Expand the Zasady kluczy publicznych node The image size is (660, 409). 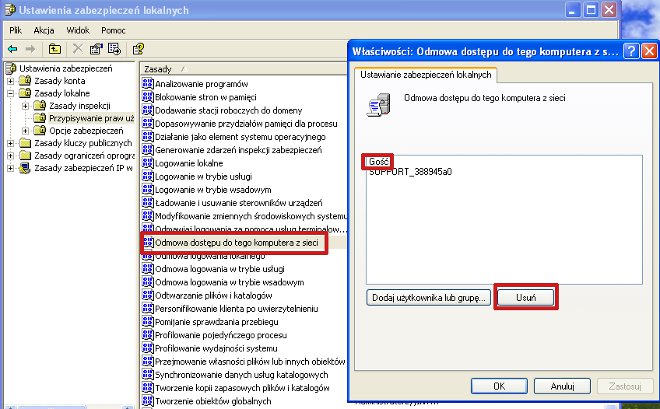click(x=11, y=144)
